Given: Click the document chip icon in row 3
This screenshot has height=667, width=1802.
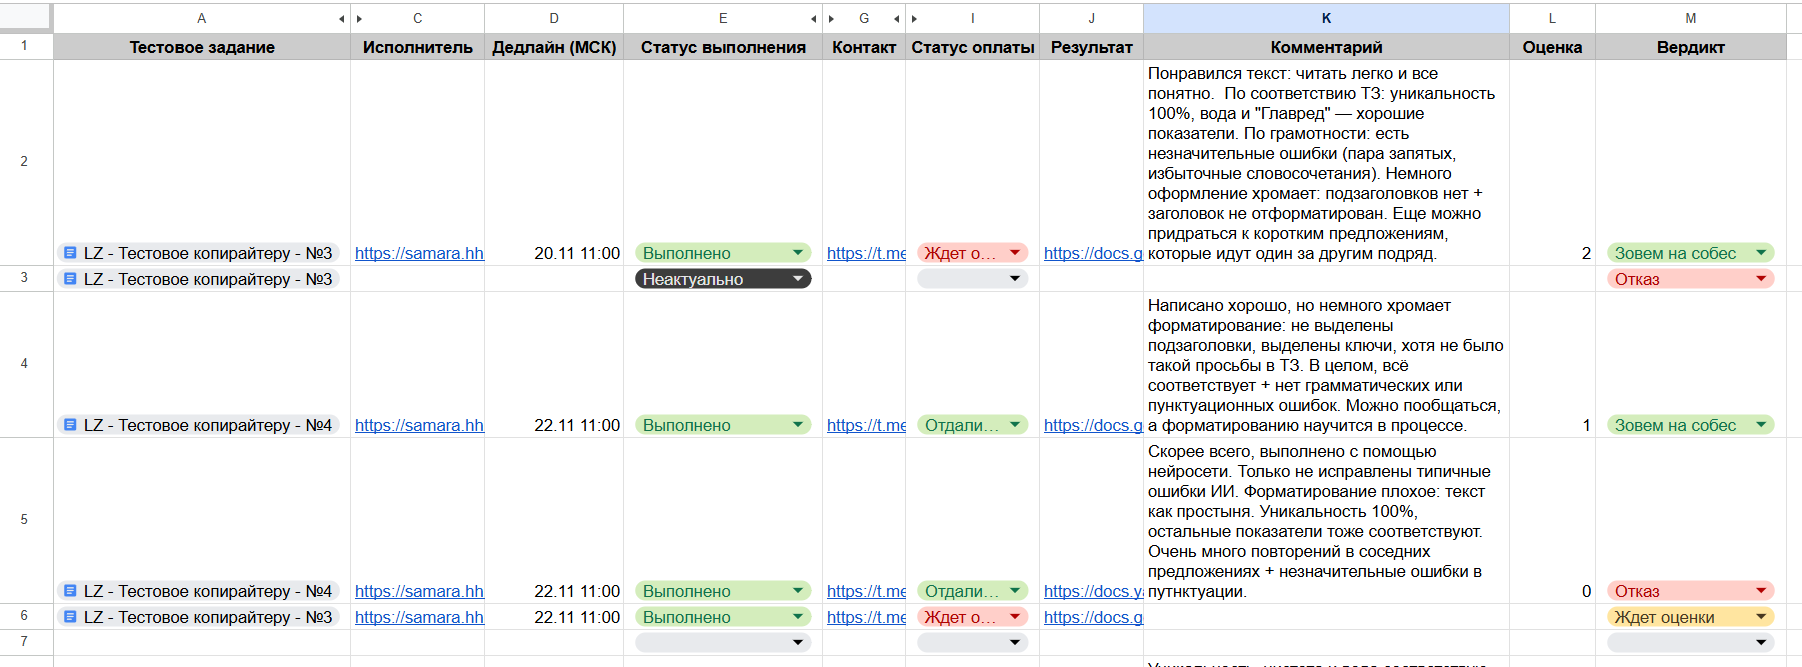Looking at the screenshot, I should pyautogui.click(x=70, y=279).
